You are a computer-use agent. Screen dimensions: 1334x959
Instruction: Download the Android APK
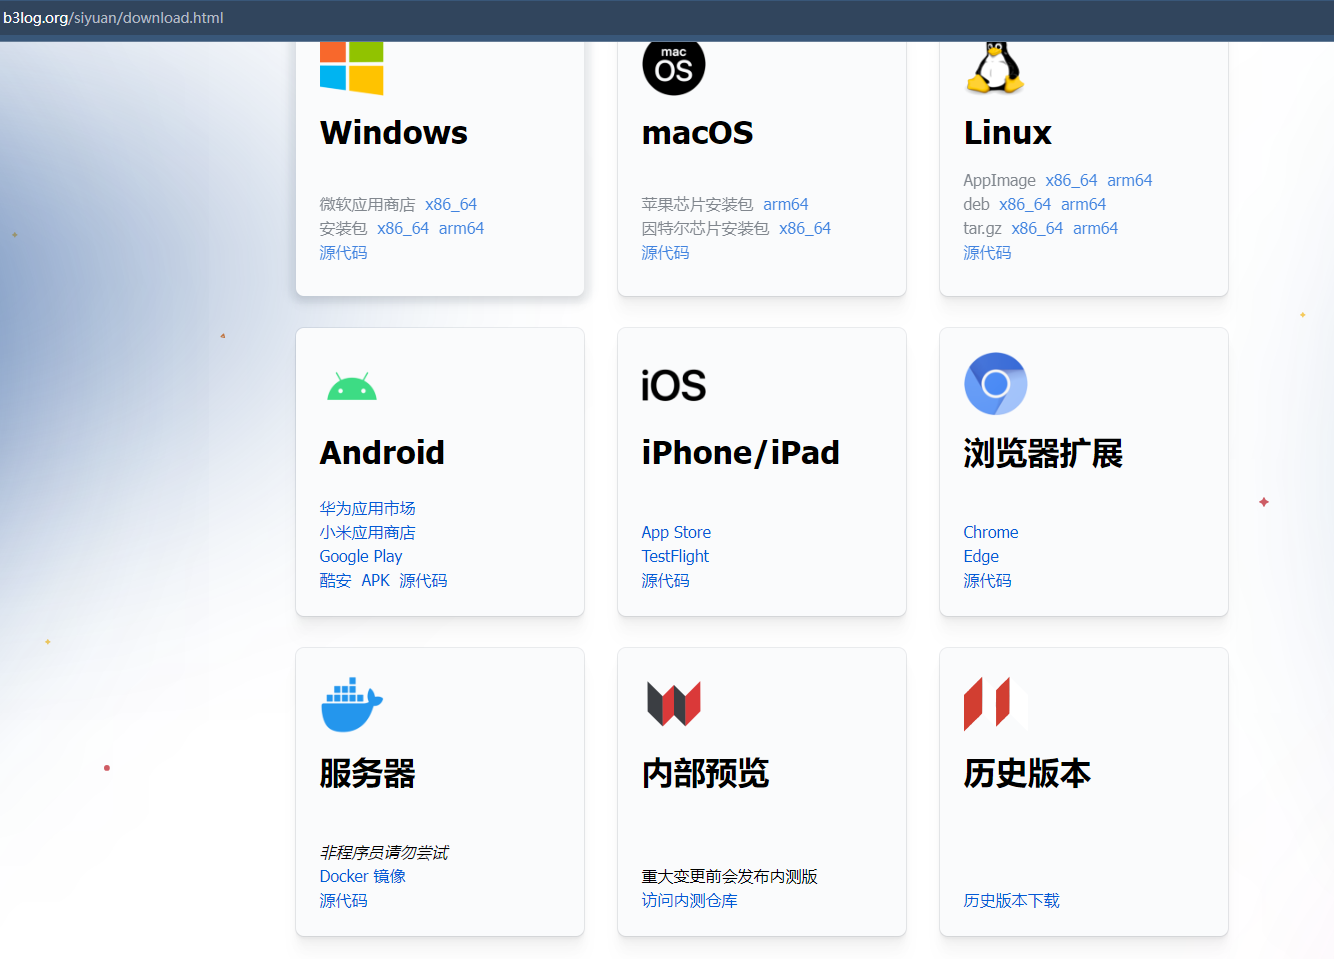375,580
